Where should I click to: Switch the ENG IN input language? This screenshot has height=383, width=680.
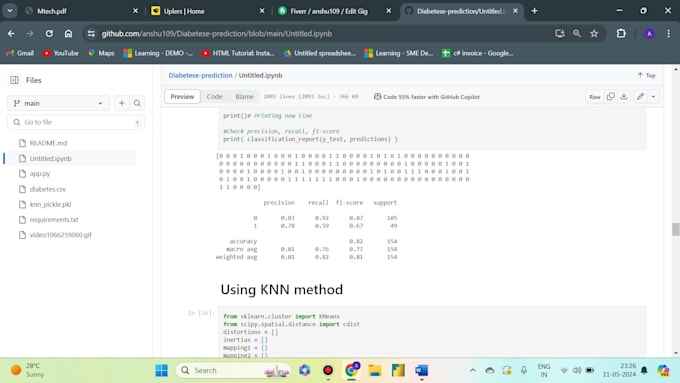544,370
